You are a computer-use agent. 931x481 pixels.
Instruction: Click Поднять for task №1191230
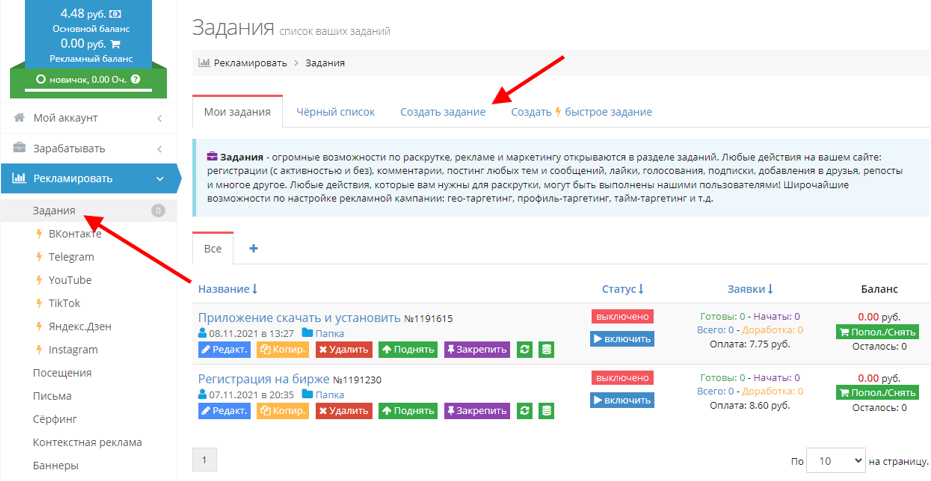[x=408, y=411]
